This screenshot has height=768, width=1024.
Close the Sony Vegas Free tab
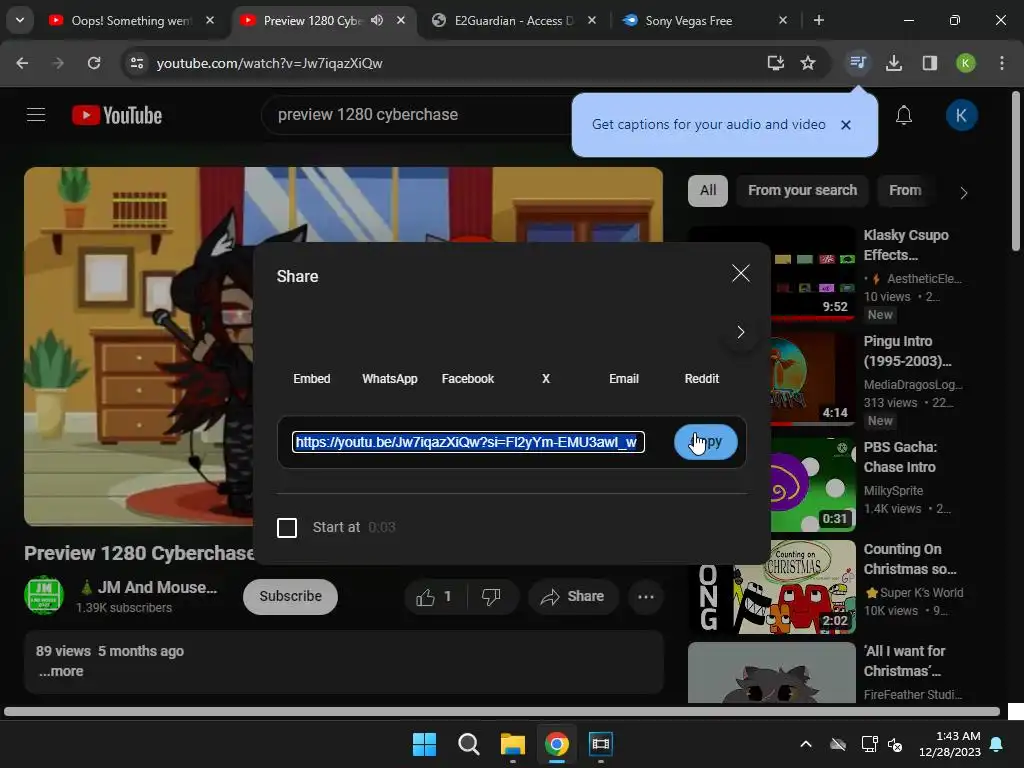coord(782,20)
